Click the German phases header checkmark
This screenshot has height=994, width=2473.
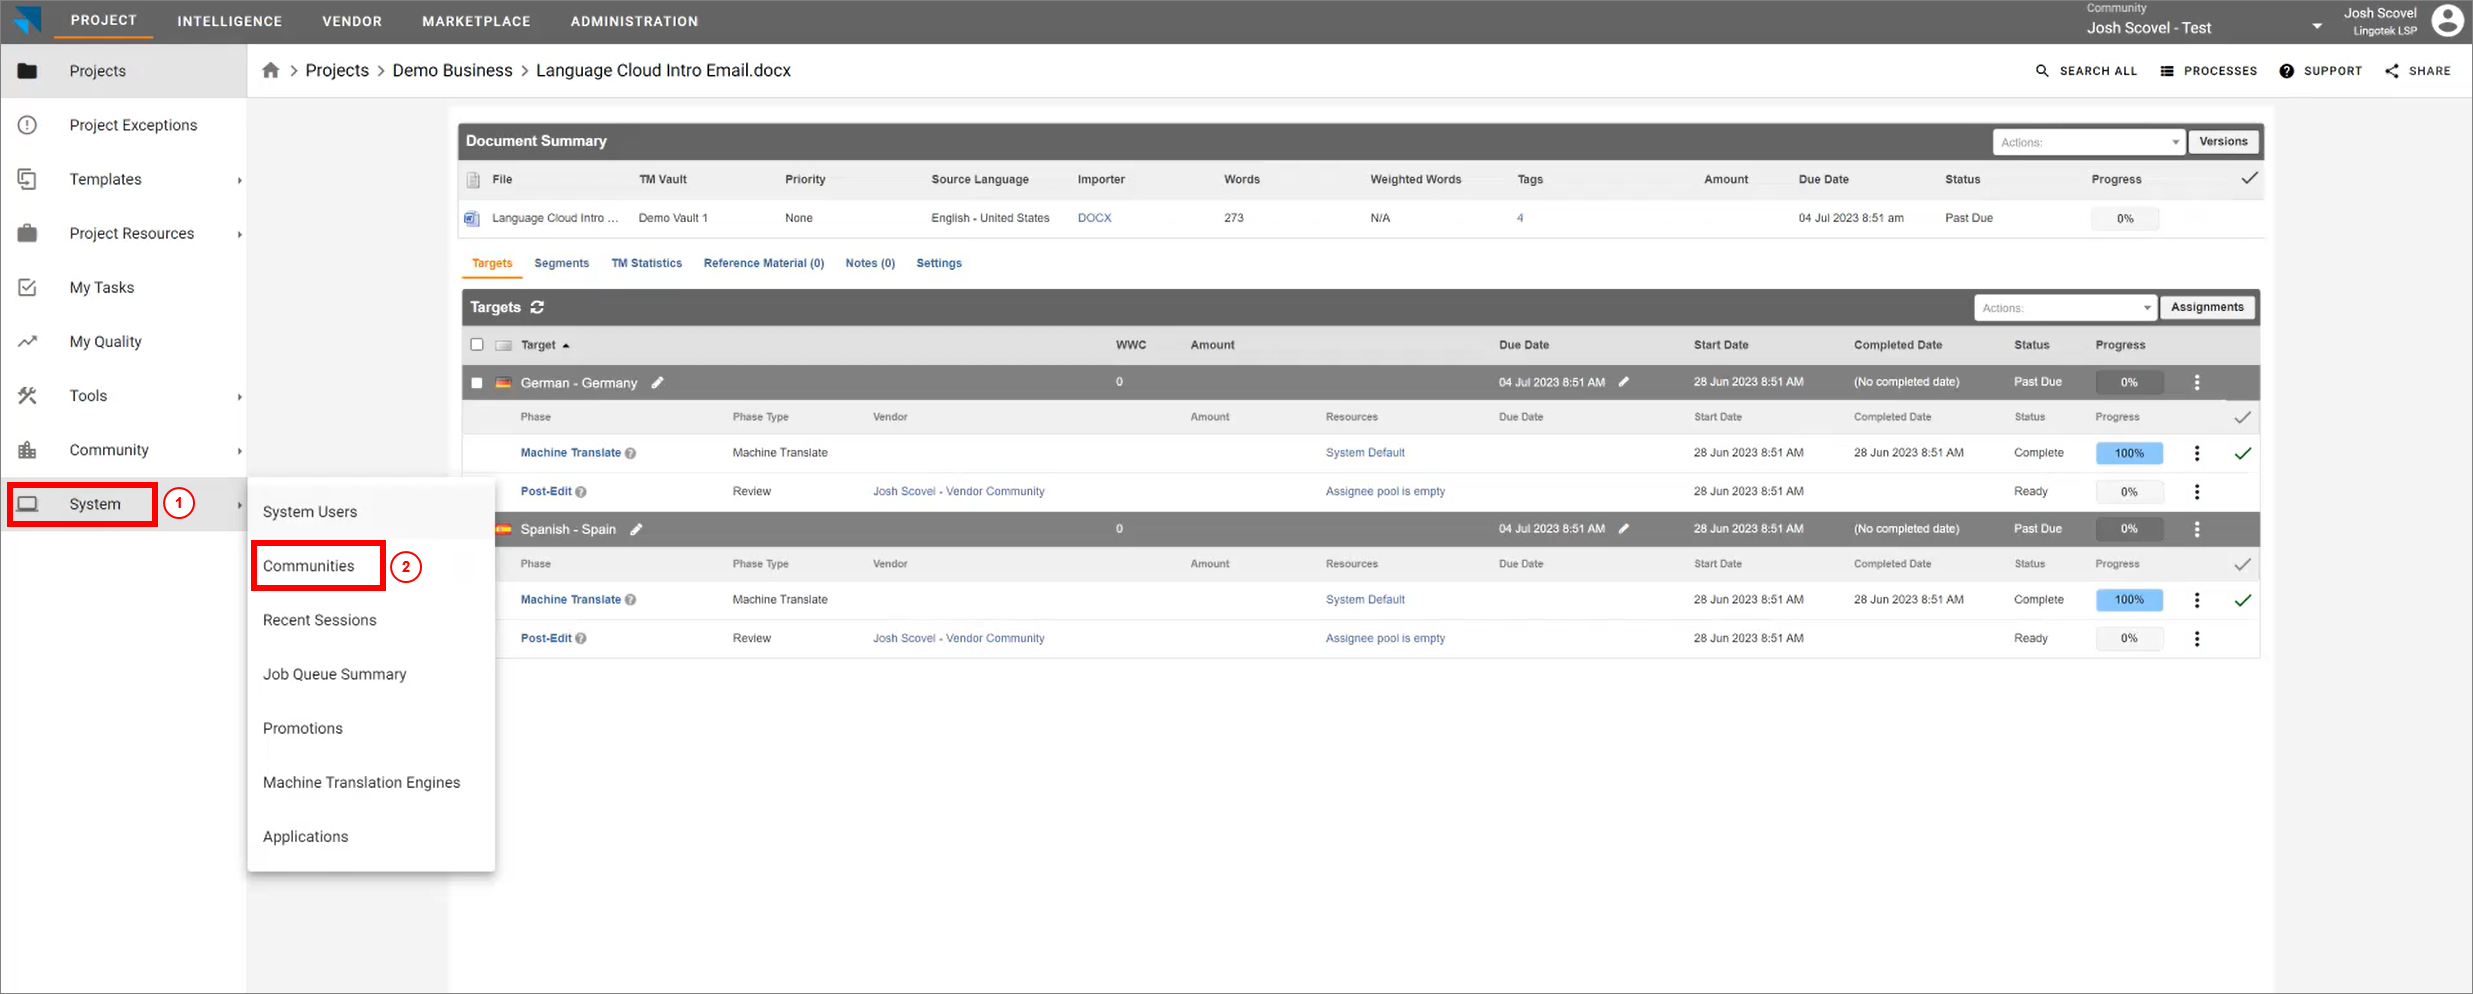(x=2243, y=417)
